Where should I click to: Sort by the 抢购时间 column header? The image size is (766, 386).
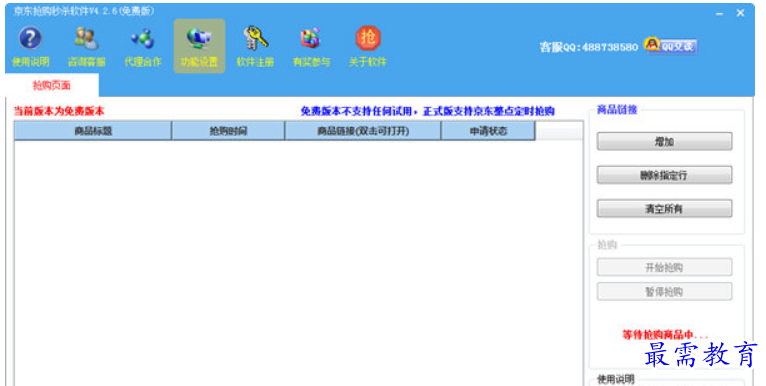tap(228, 131)
